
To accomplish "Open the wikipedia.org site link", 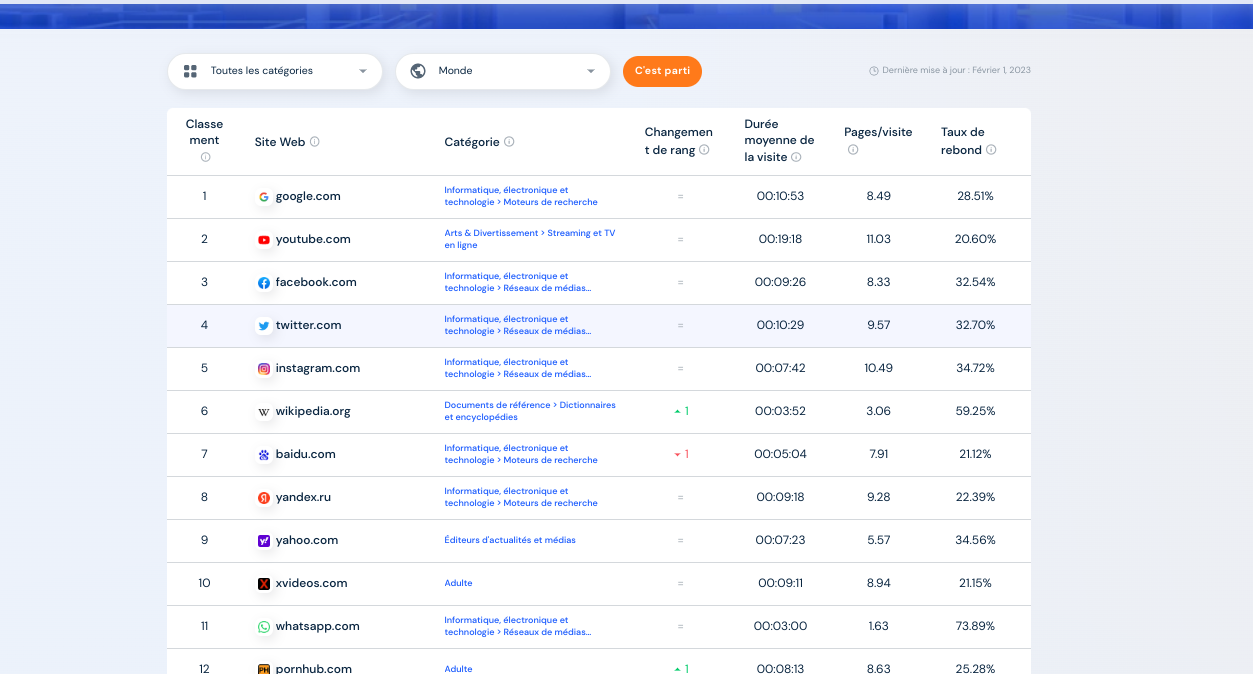I will [x=313, y=412].
